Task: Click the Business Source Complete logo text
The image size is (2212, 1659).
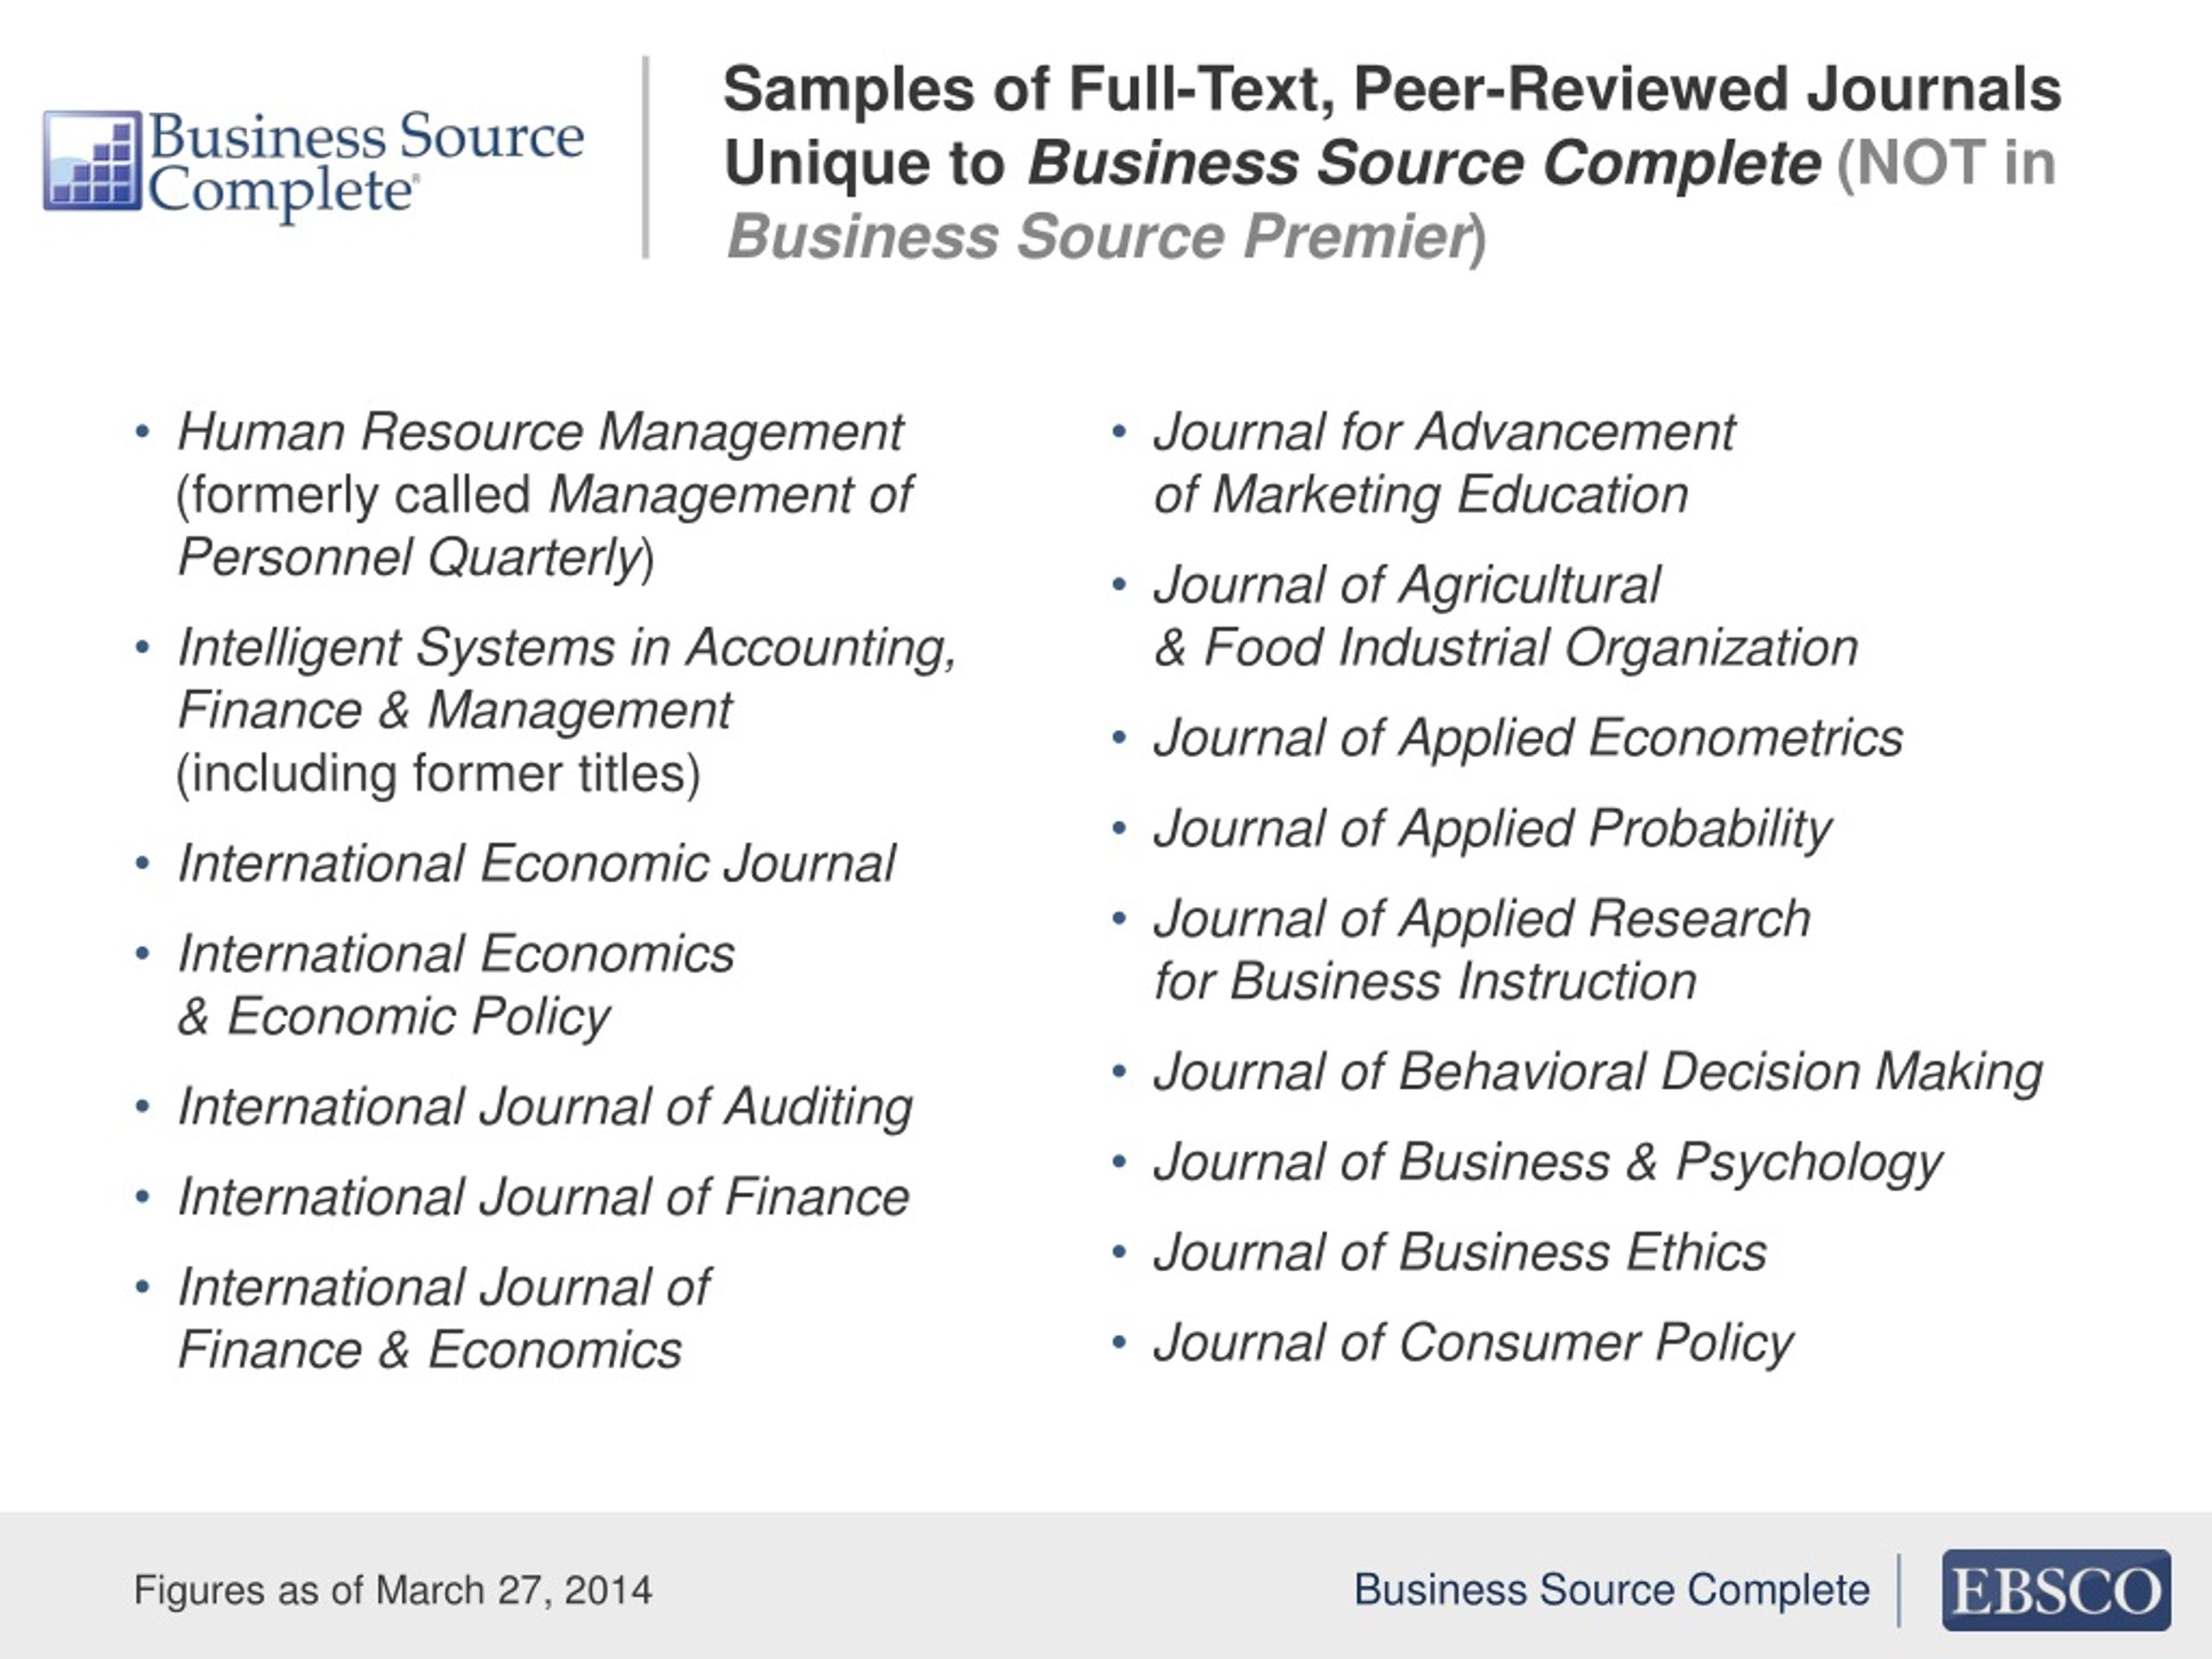Action: [365, 162]
